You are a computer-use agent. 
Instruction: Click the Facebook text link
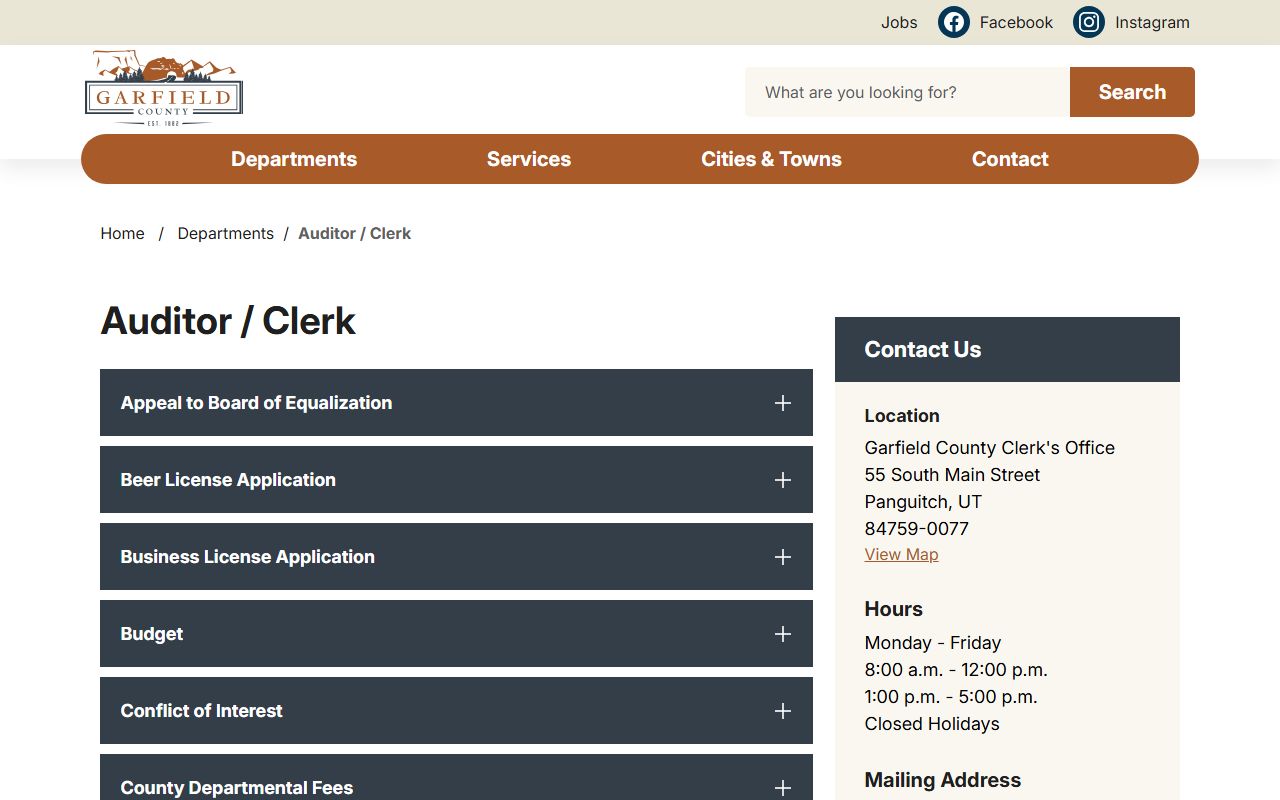click(1016, 22)
